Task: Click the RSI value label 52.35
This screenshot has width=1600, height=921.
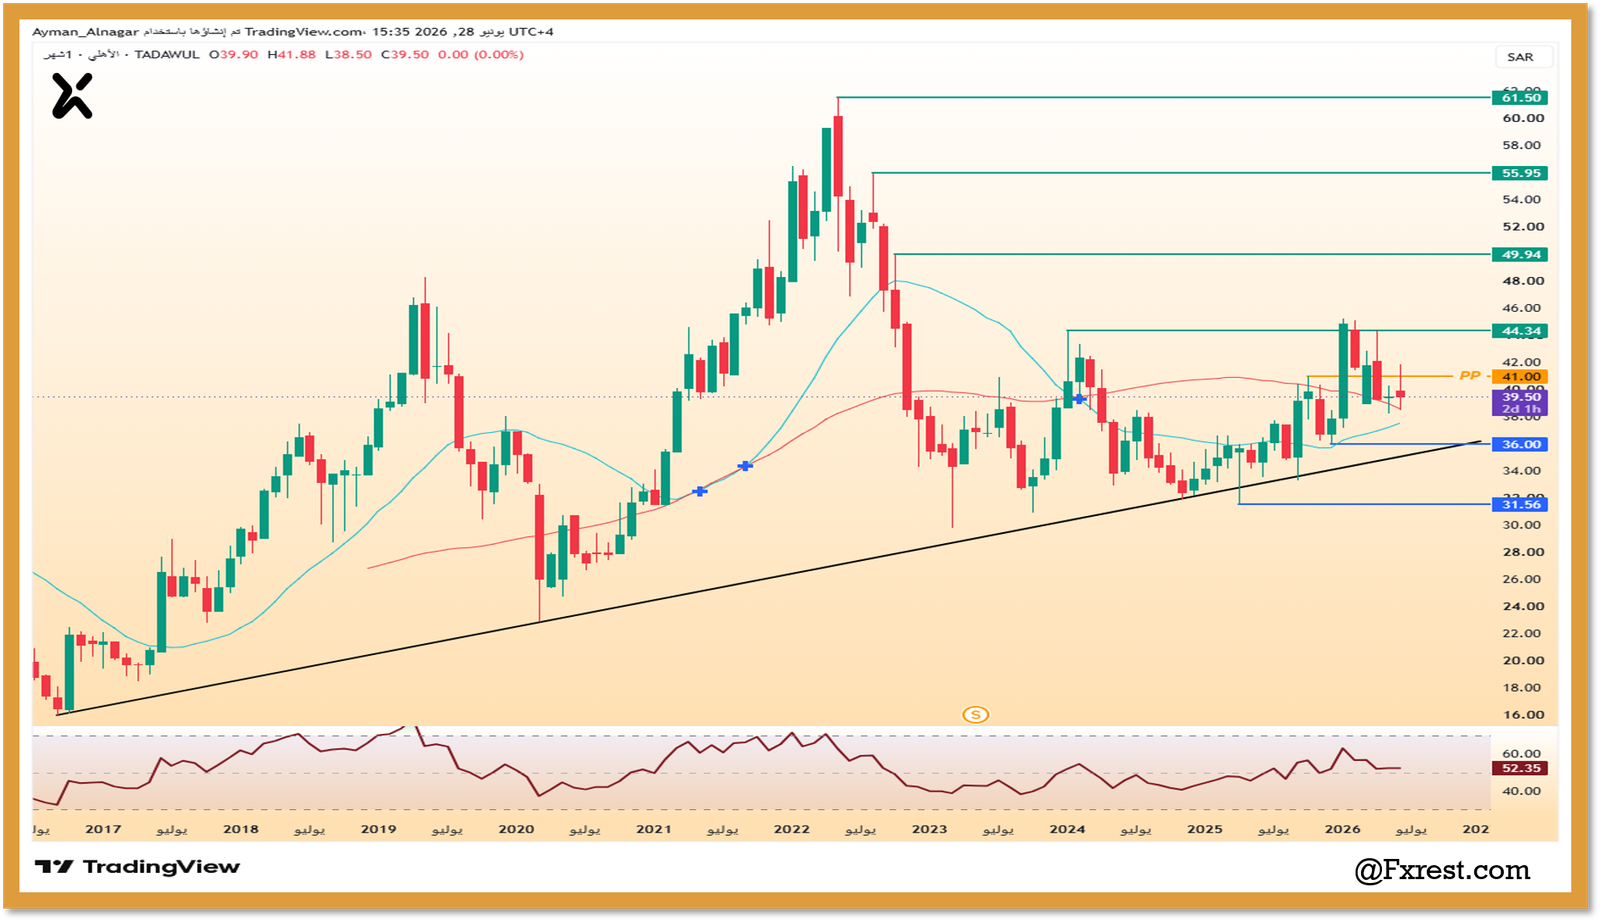Action: pyautogui.click(x=1520, y=768)
